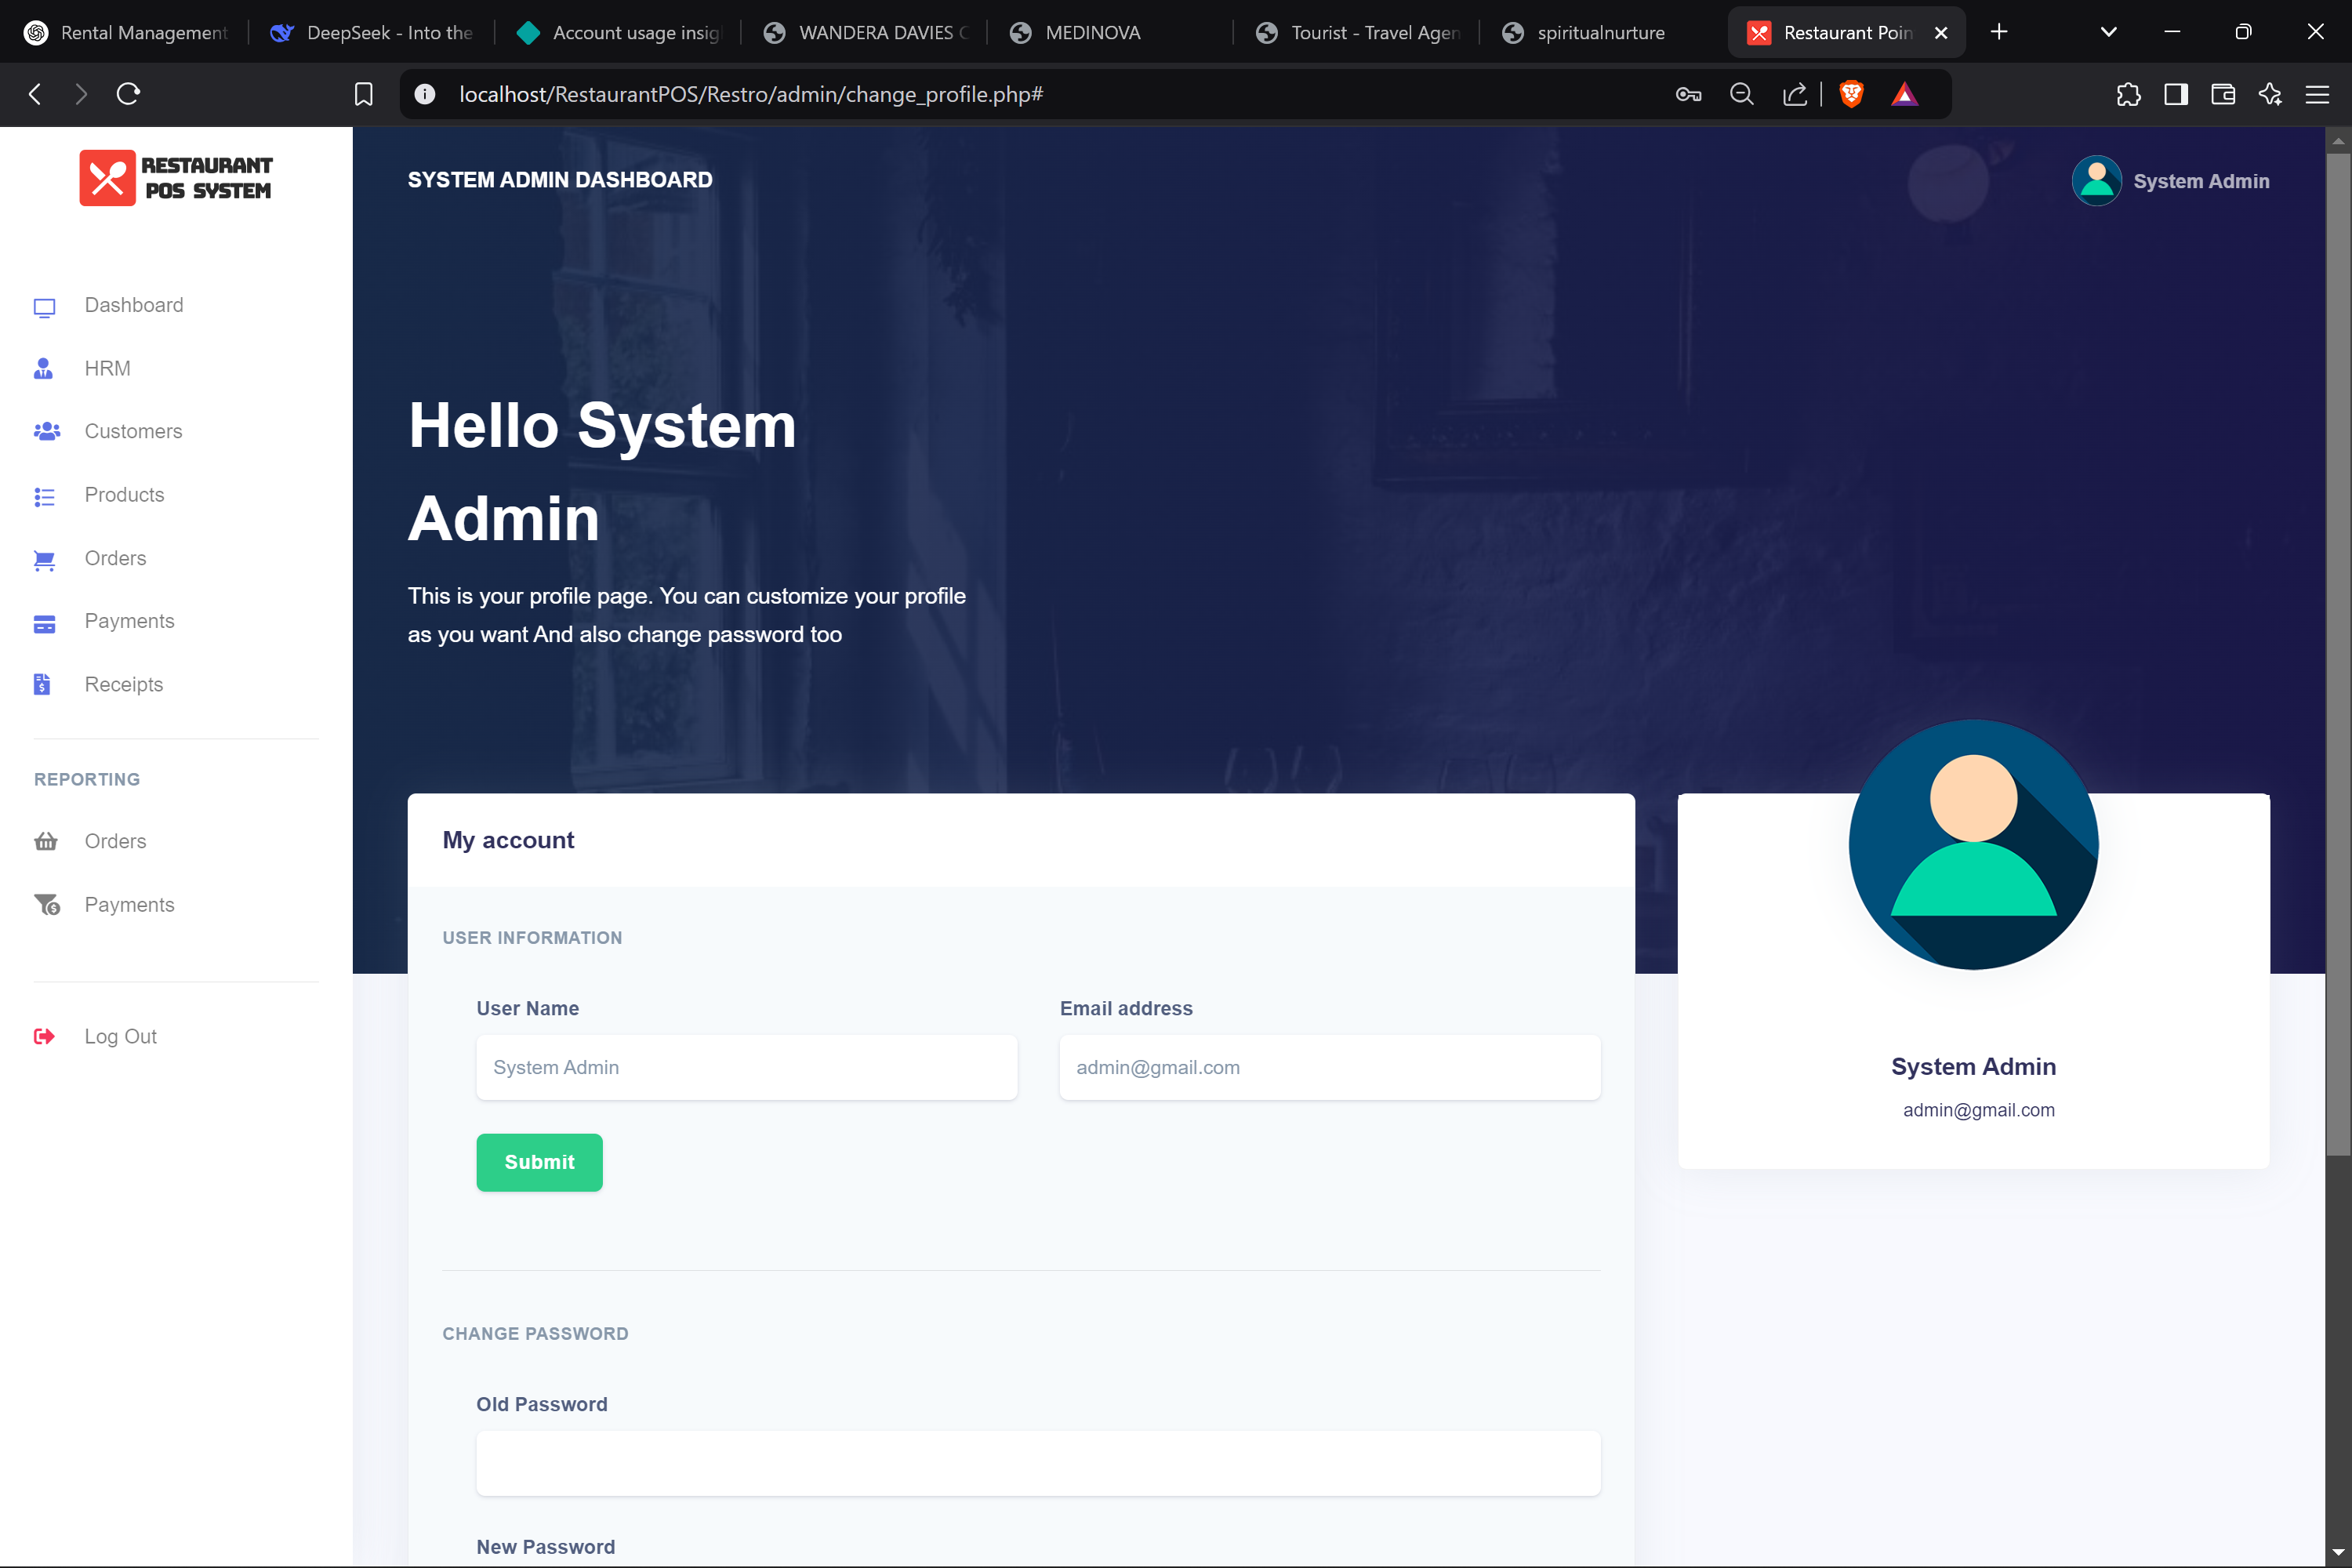Screen dimensions: 2352x1568
Task: Switch to spiritualnurture tab
Action: click(x=1602, y=32)
